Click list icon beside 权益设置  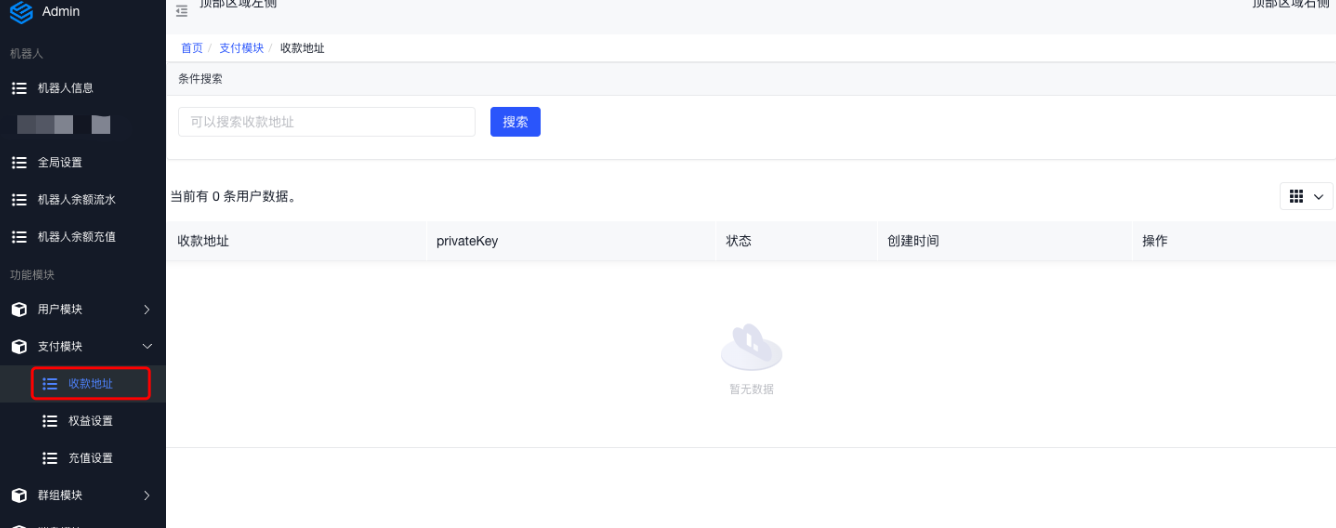click(x=50, y=421)
